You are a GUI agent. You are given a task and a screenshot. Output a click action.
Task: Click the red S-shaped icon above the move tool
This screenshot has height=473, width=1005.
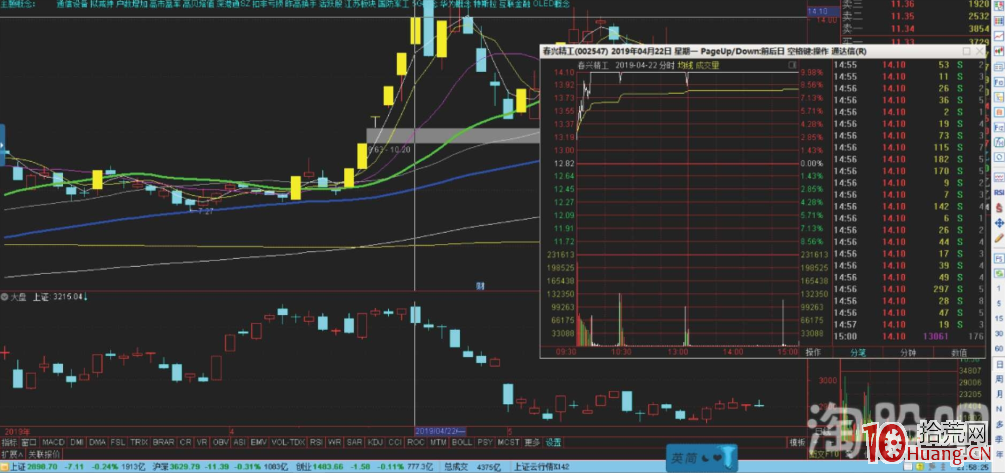(x=999, y=208)
